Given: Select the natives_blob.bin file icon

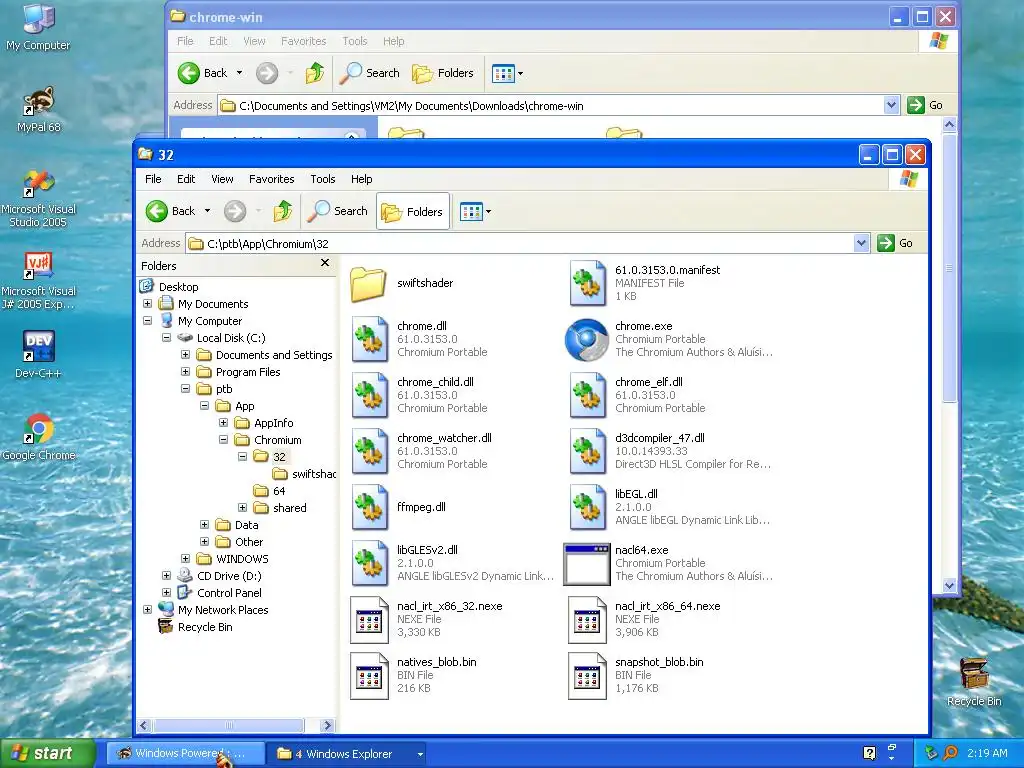Looking at the screenshot, I should 369,676.
